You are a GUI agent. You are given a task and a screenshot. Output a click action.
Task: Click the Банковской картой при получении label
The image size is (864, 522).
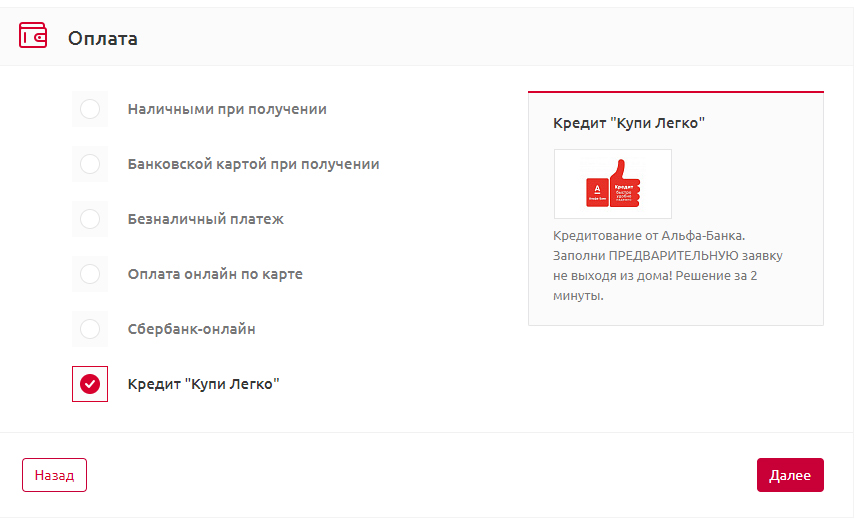coord(253,164)
